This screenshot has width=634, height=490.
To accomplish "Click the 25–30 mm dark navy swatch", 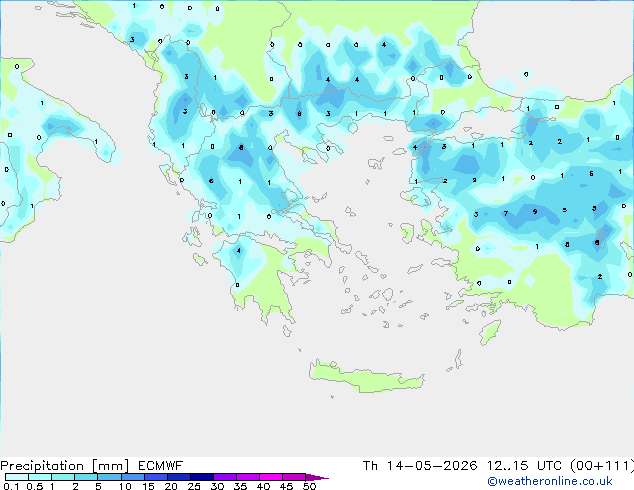I will pos(202,477).
